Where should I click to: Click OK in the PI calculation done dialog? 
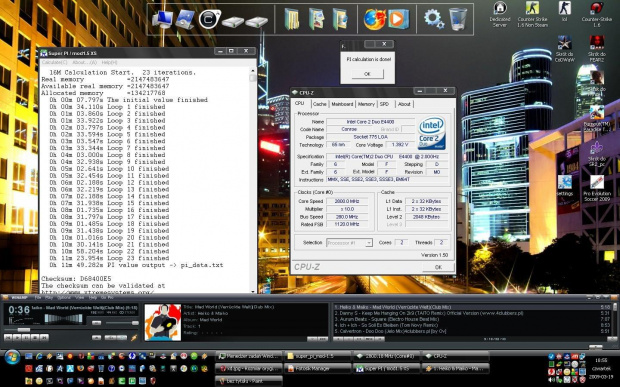(x=367, y=74)
